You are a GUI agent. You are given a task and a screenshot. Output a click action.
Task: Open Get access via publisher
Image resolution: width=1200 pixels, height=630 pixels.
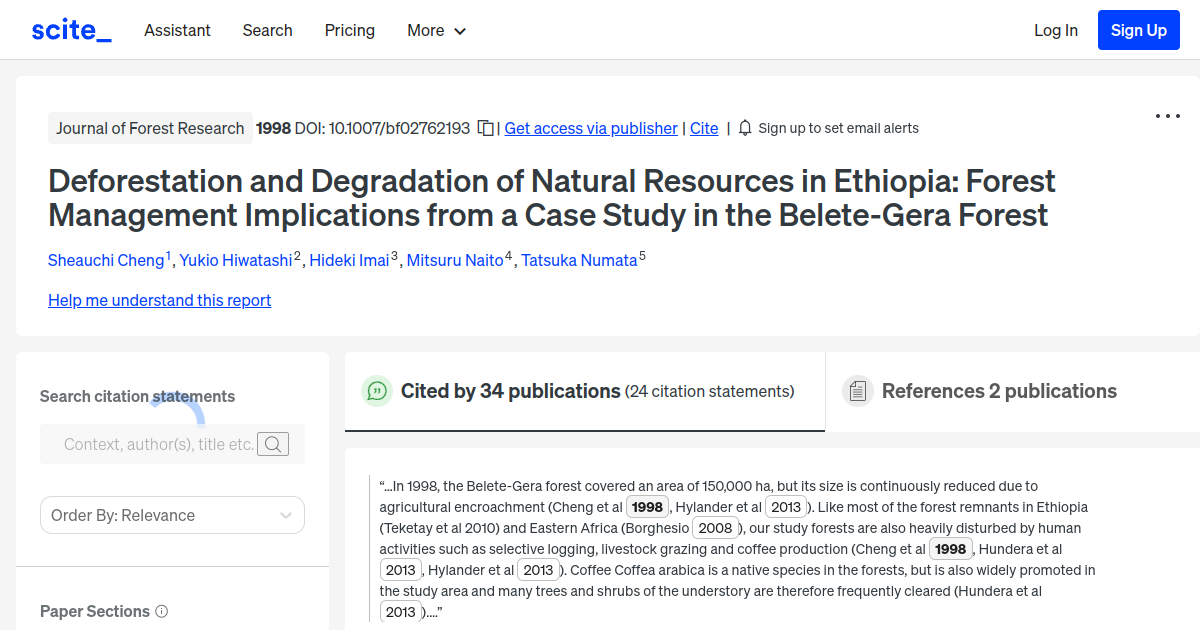tap(591, 128)
